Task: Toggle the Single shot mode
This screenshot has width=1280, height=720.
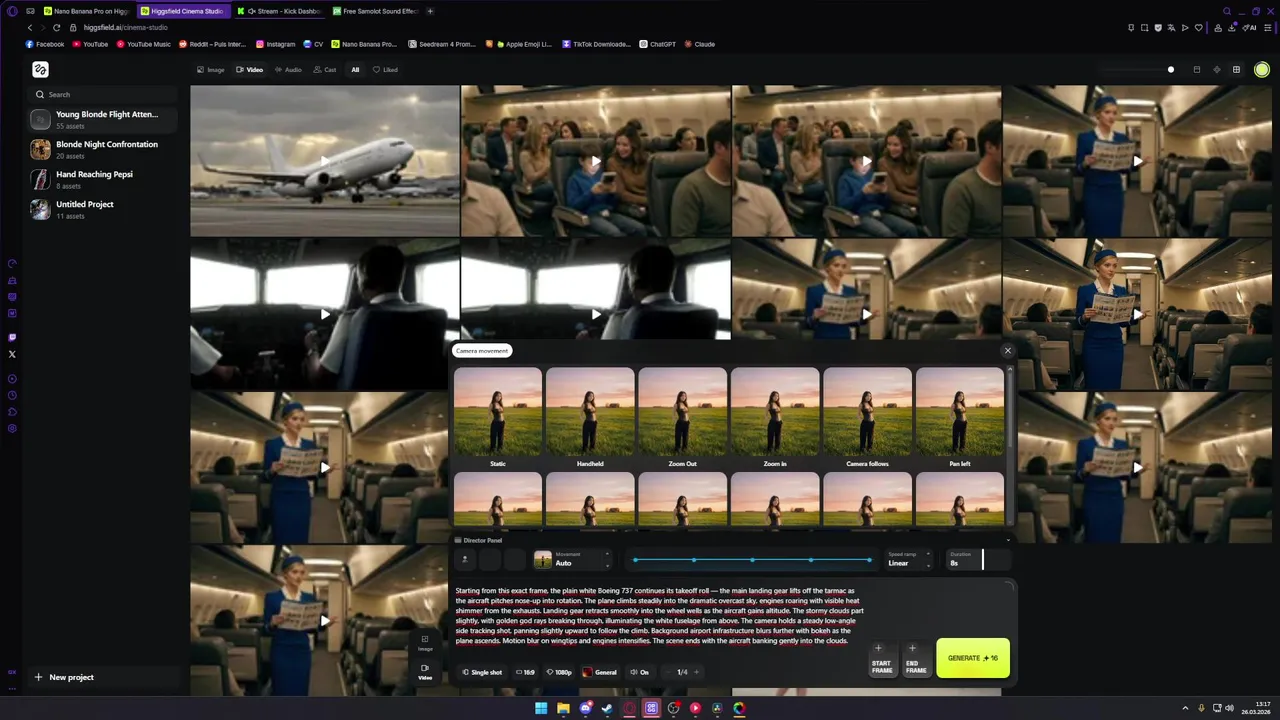Action: pos(483,672)
